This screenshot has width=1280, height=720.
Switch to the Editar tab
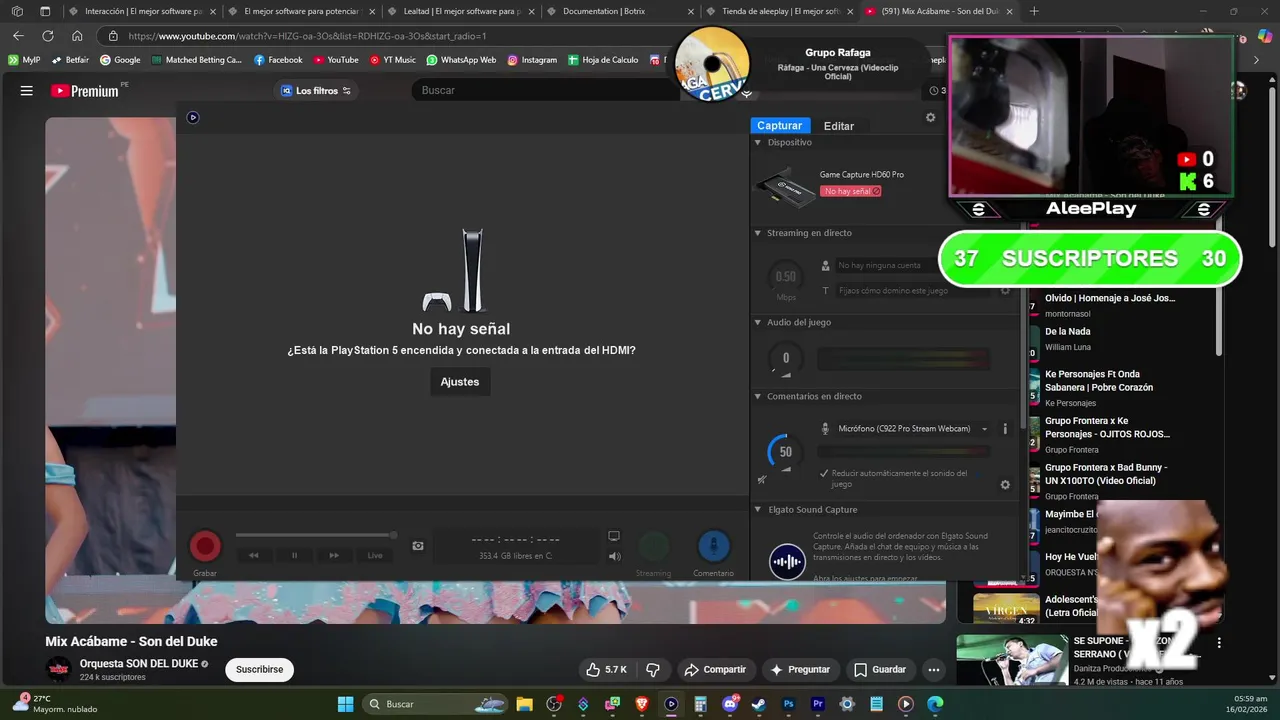point(839,126)
